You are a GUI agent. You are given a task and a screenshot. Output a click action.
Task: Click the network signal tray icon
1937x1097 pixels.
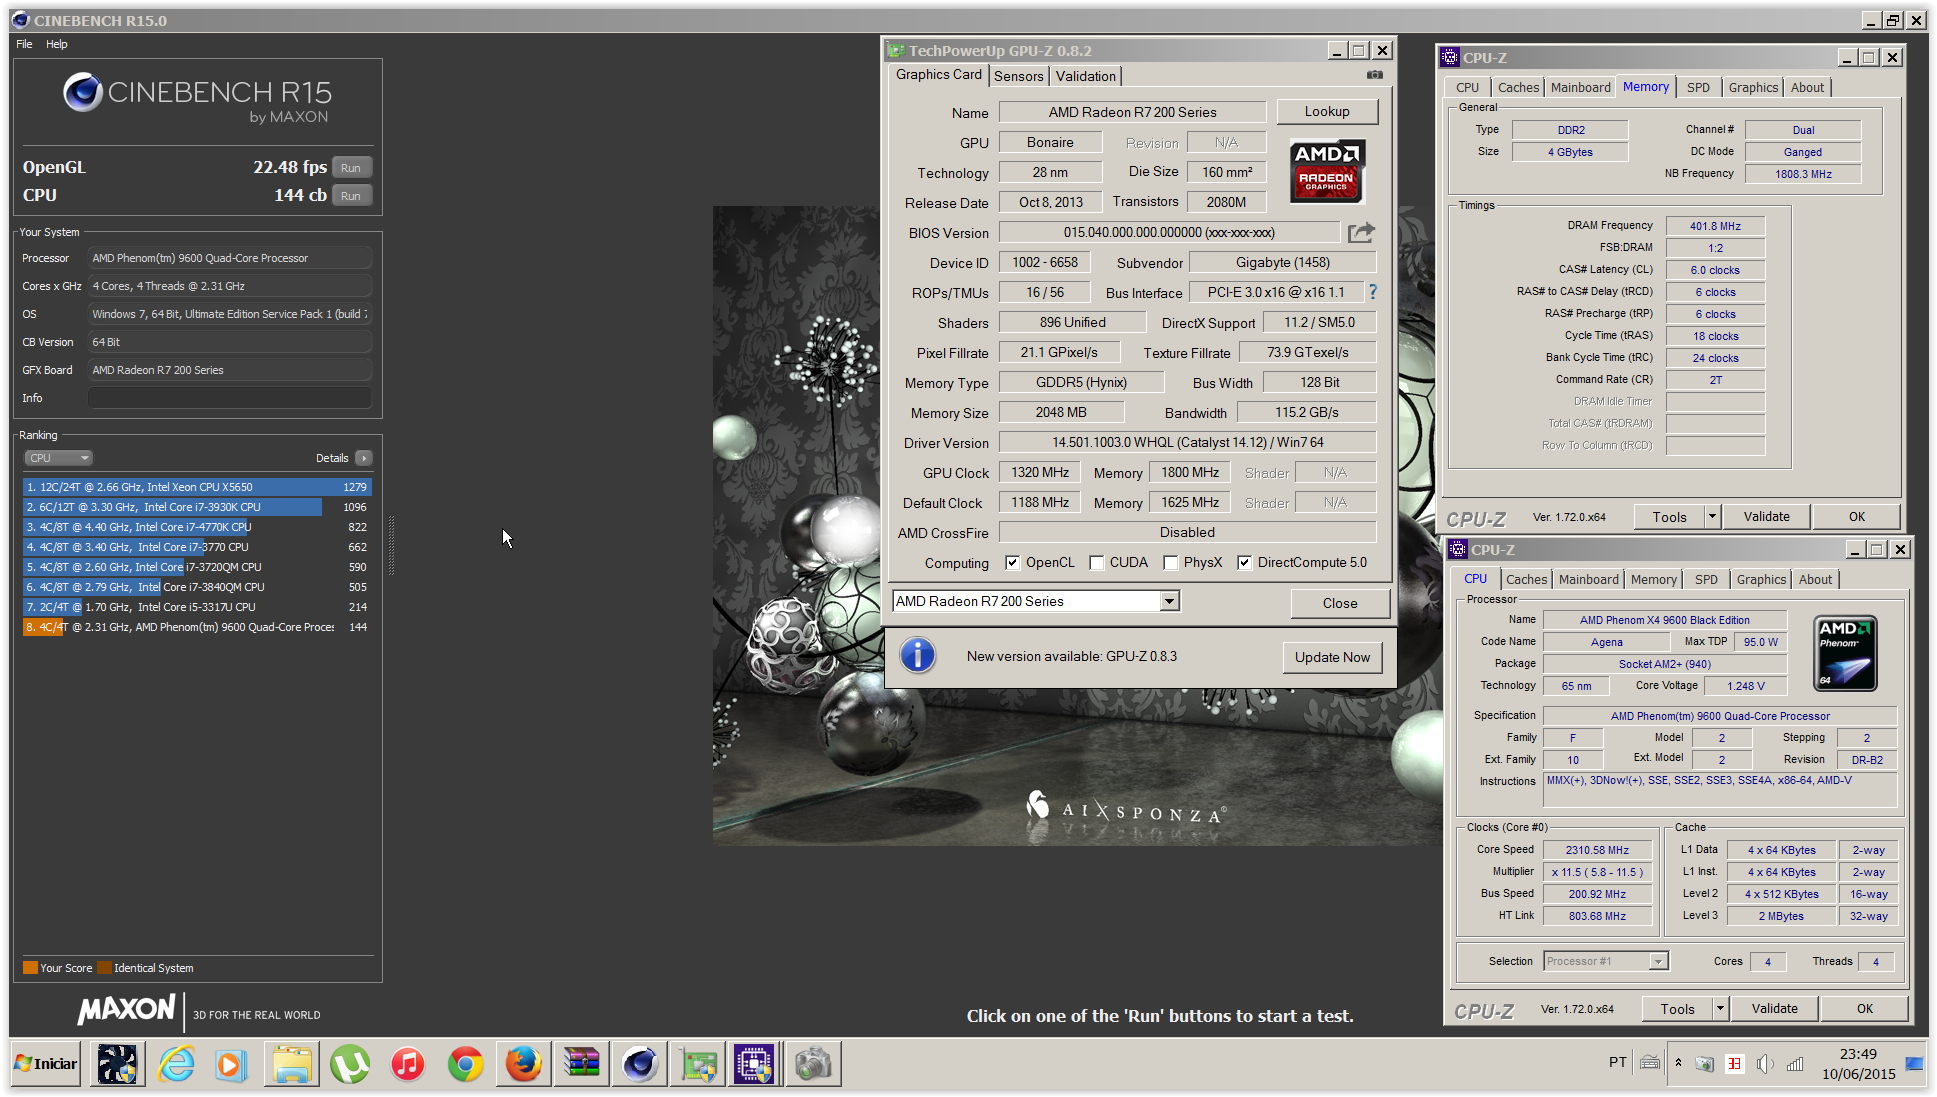click(1795, 1064)
